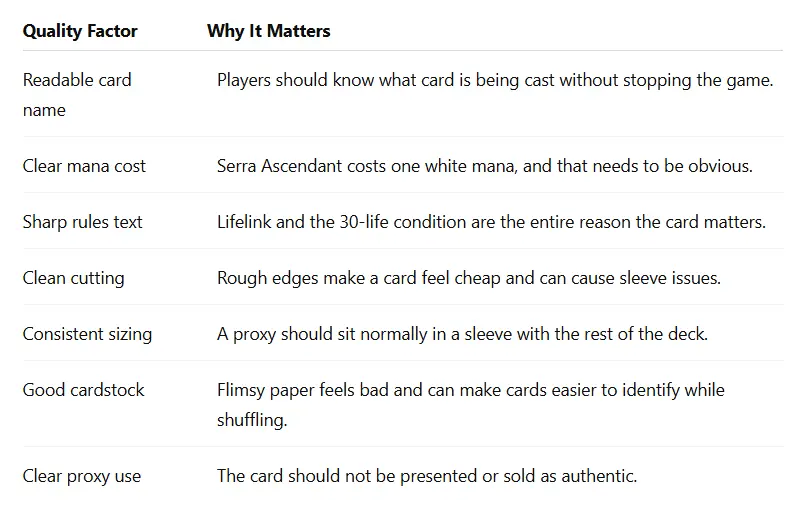Select the "Sharp rules text" cell
798x519 pixels.
pos(82,222)
